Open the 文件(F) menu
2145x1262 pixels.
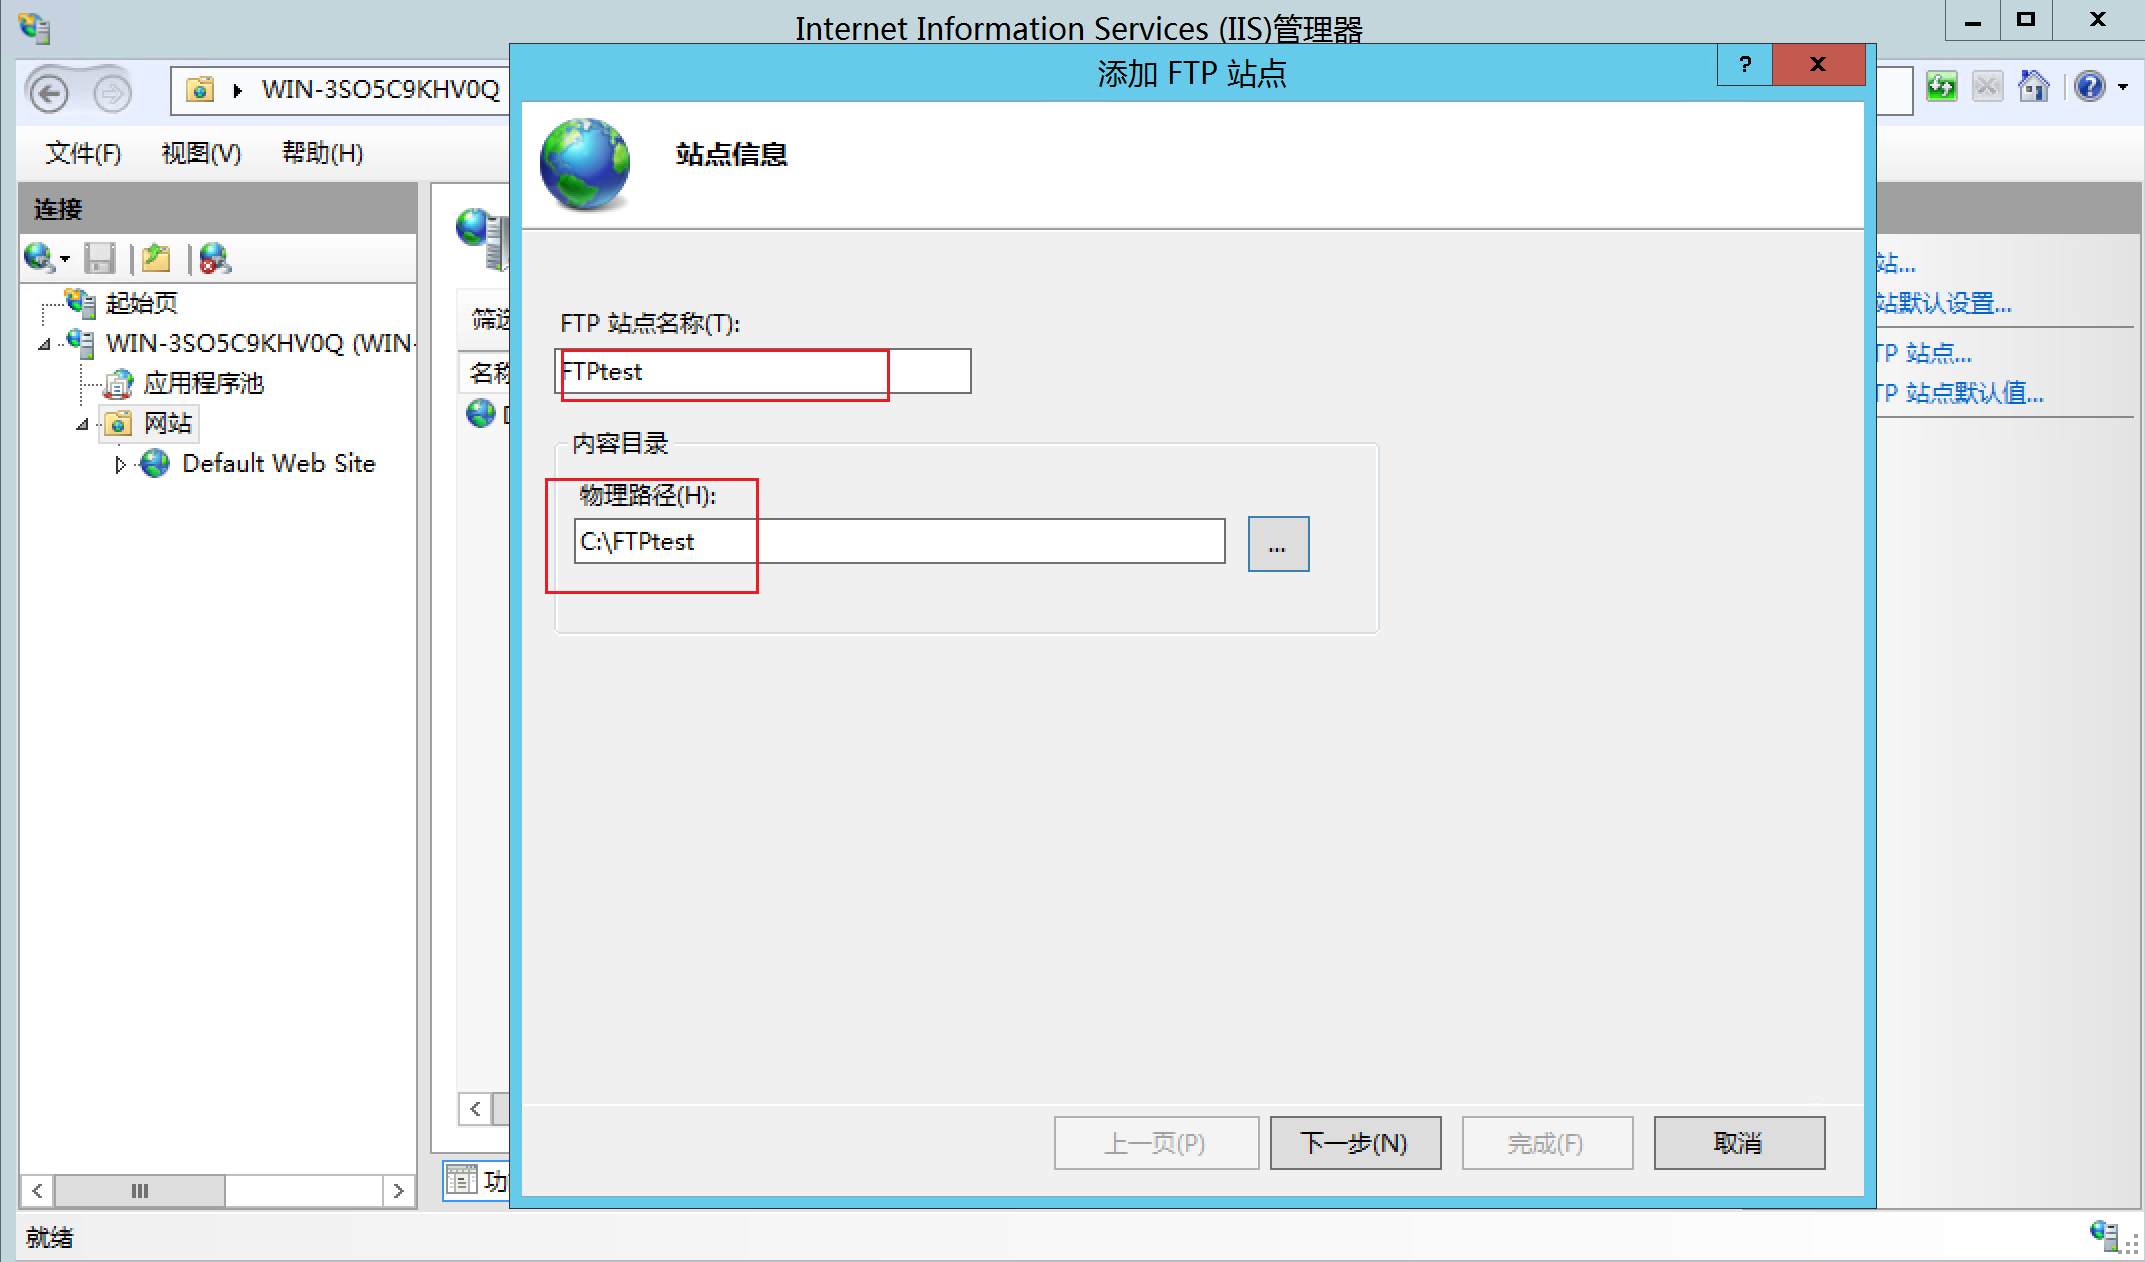(x=83, y=153)
